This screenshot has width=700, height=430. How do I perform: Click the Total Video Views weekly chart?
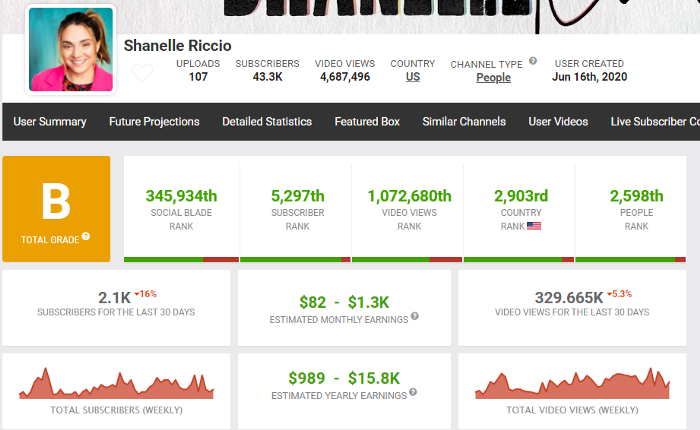(x=572, y=382)
